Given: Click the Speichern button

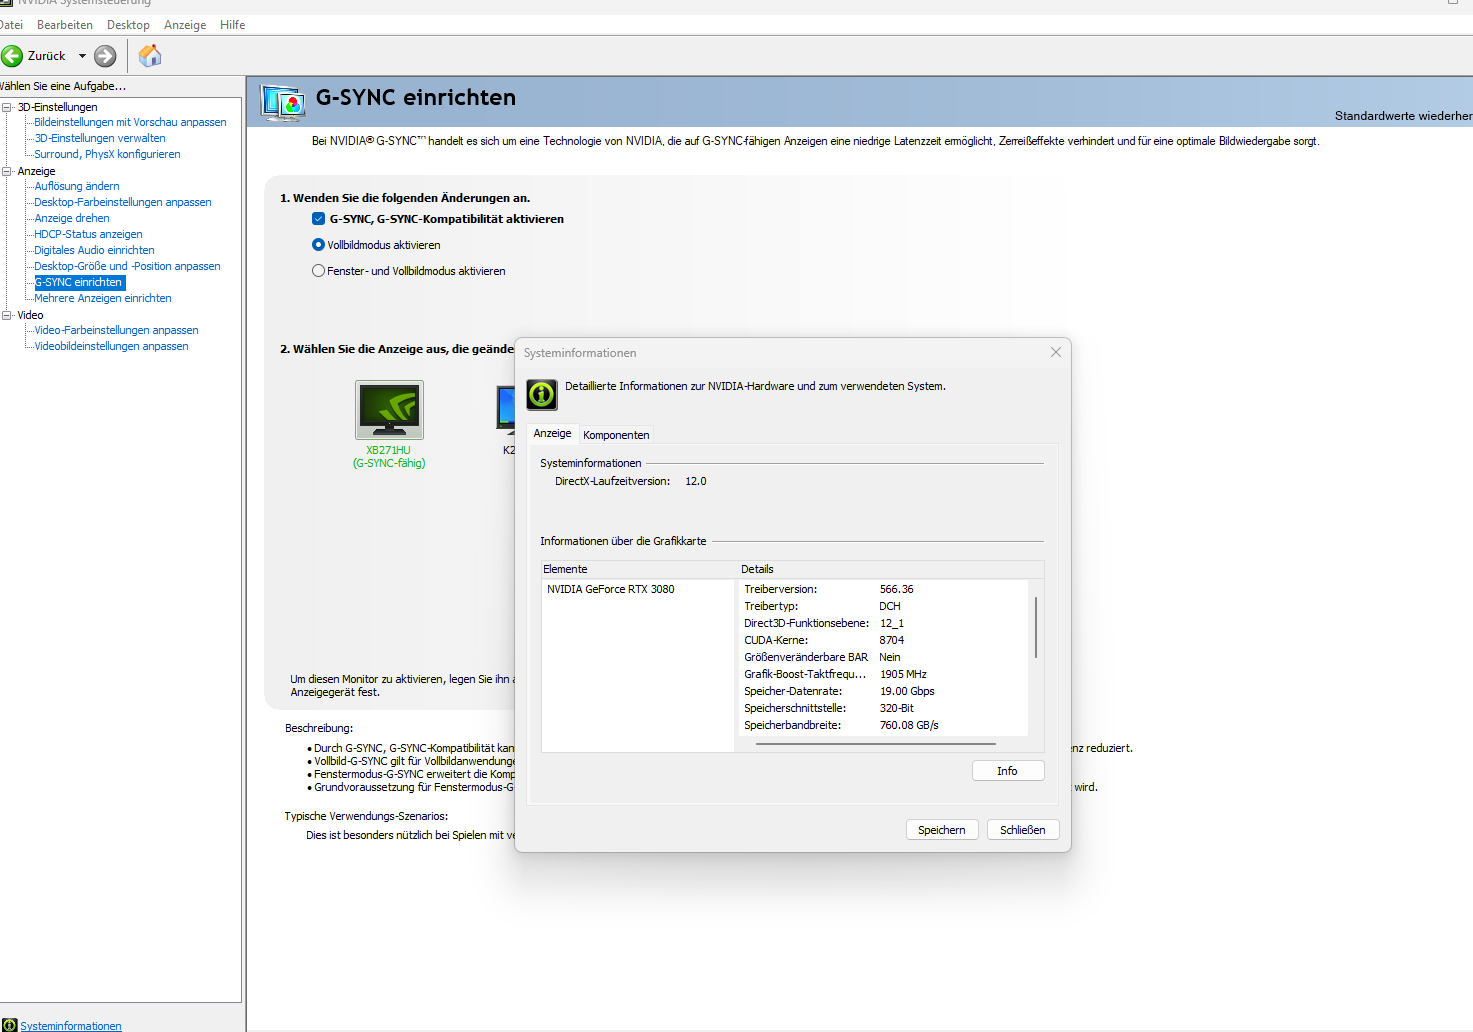Looking at the screenshot, I should [942, 830].
